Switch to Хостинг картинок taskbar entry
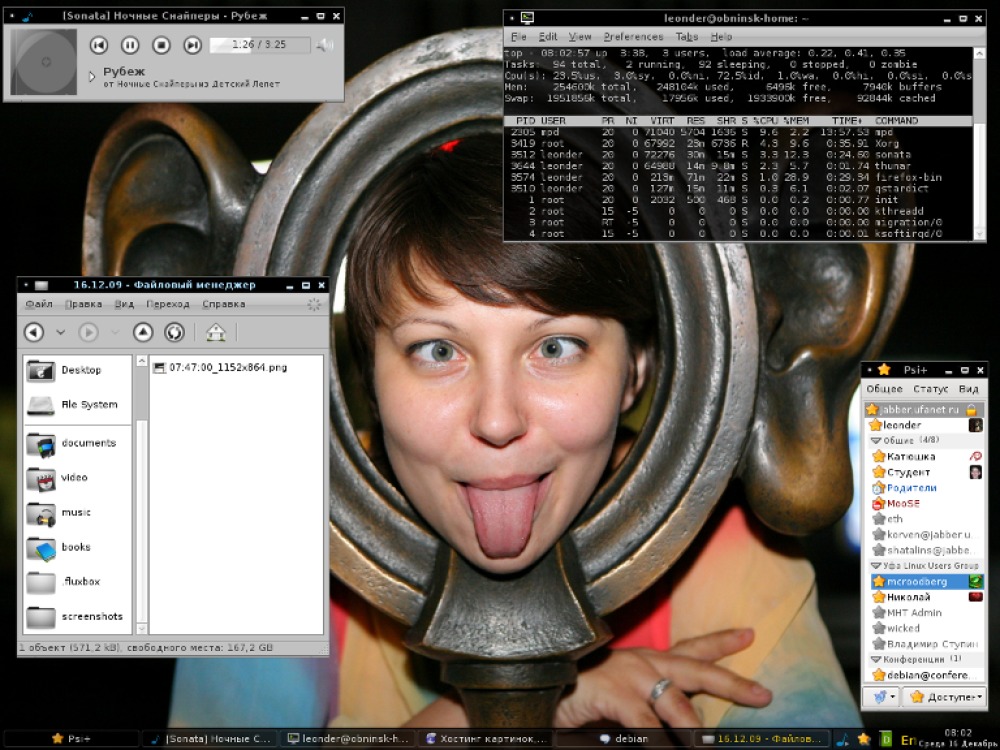 click(486, 739)
